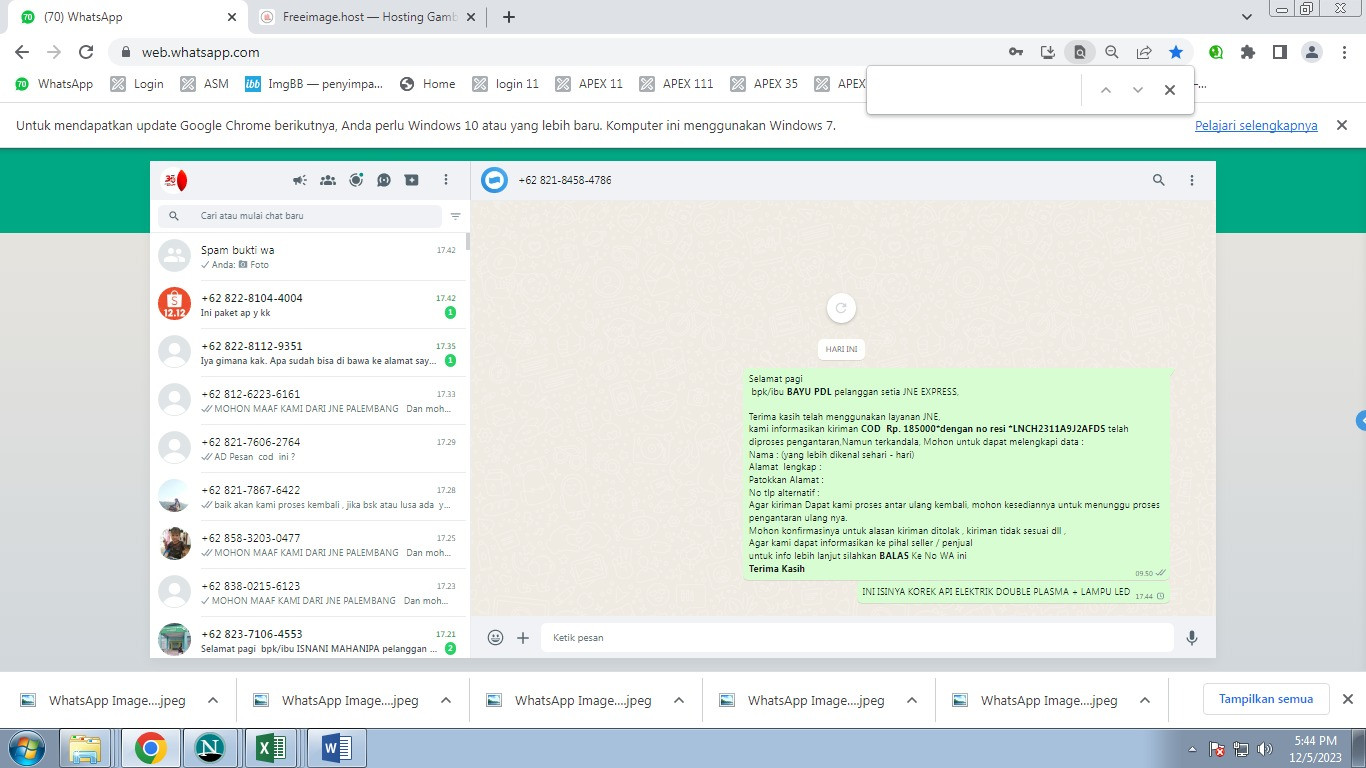The width and height of the screenshot is (1366, 768).
Task: Click the 'Cari atau mulai chat baru' search field
Action: 300,216
